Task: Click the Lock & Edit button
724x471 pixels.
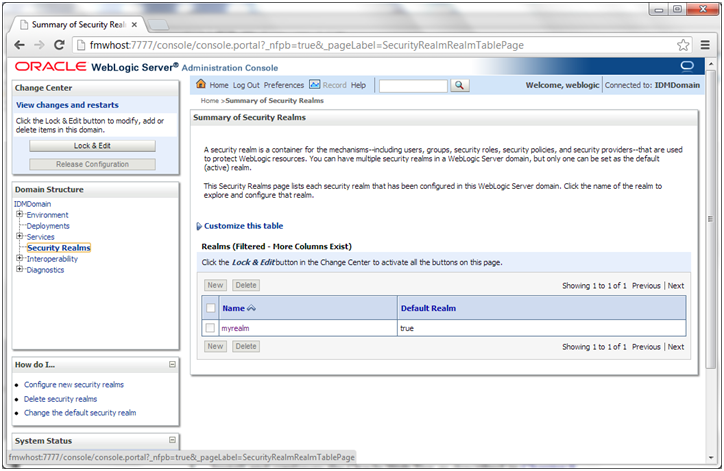Action: pos(92,146)
